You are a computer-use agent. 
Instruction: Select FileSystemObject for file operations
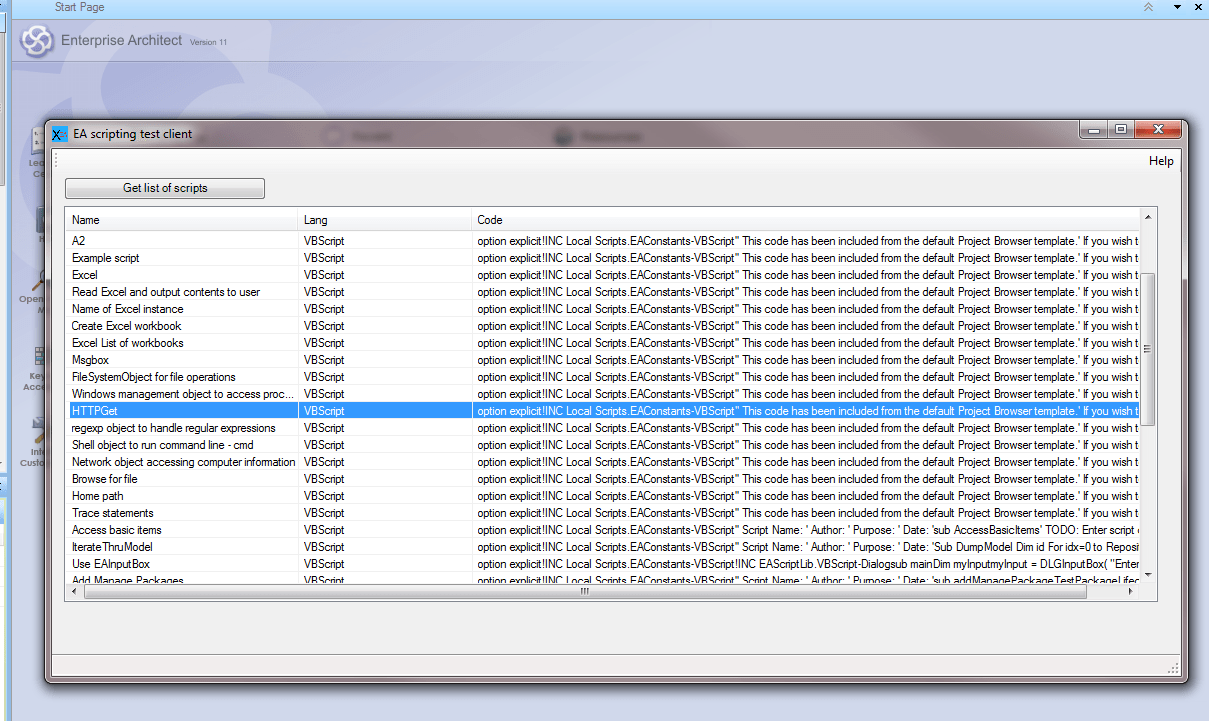click(x=154, y=377)
